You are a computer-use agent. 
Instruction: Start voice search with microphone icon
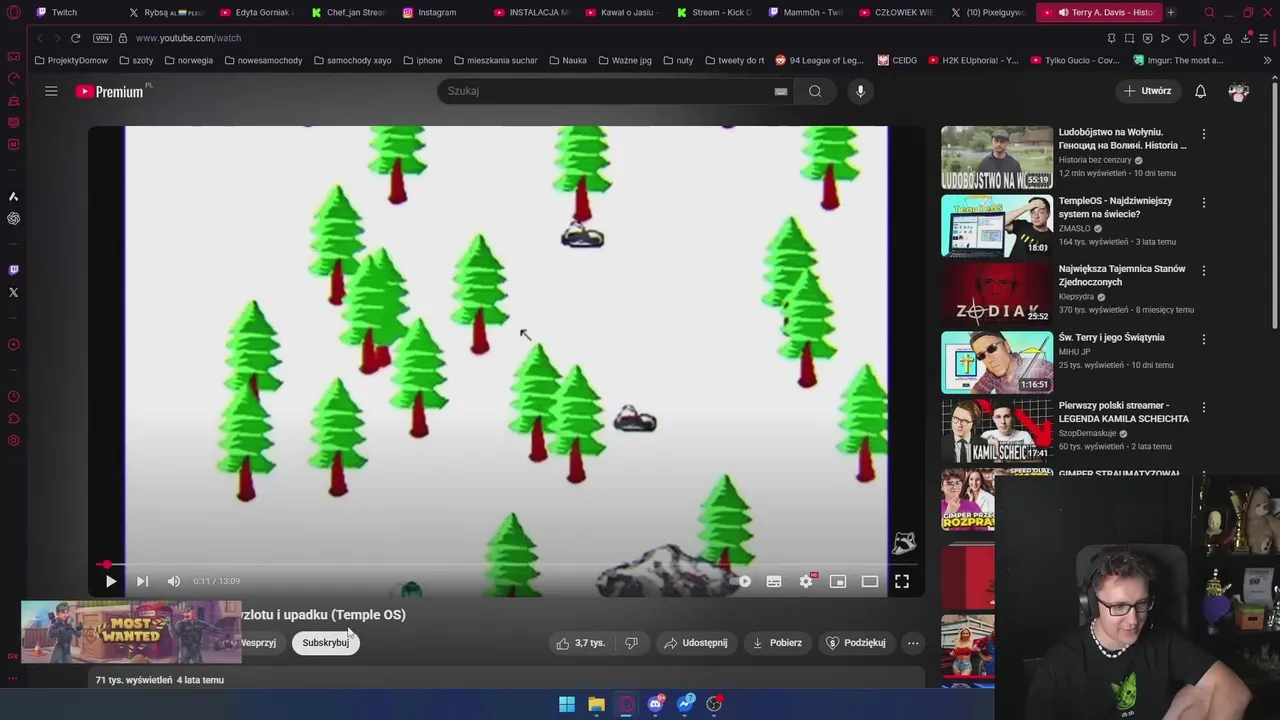tap(860, 91)
